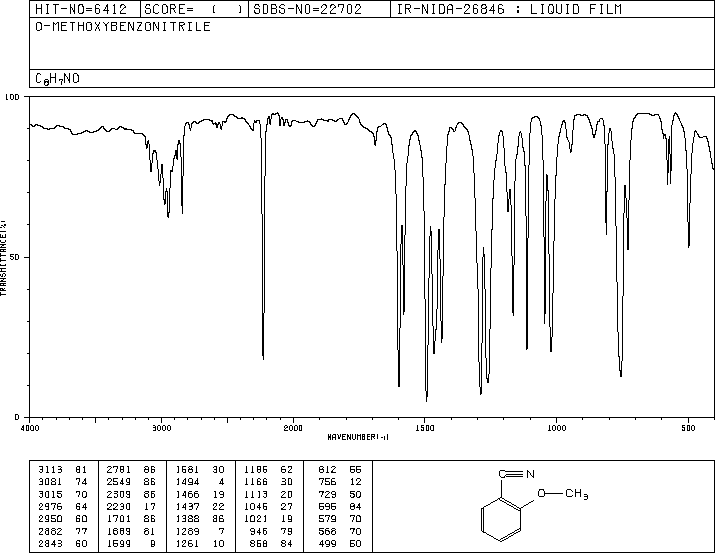Click the C8H7NO molecular formula
715x553 pixels.
pos(57,78)
